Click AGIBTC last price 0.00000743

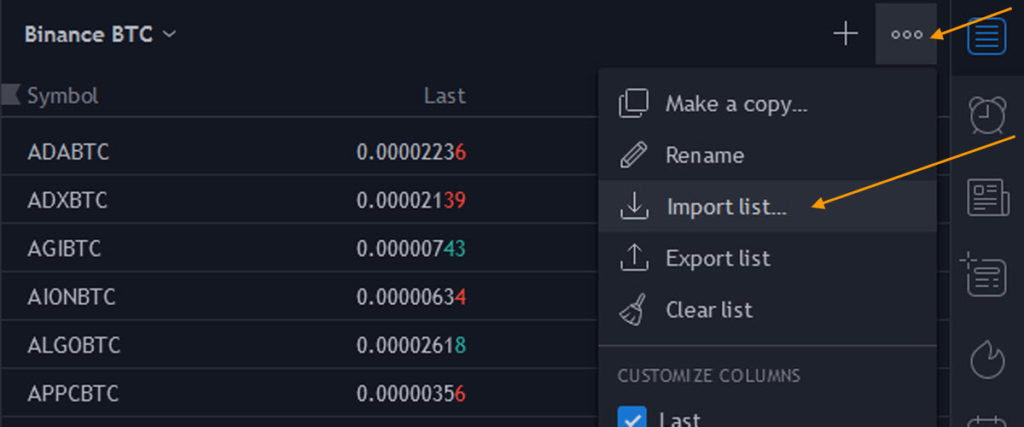coord(411,248)
